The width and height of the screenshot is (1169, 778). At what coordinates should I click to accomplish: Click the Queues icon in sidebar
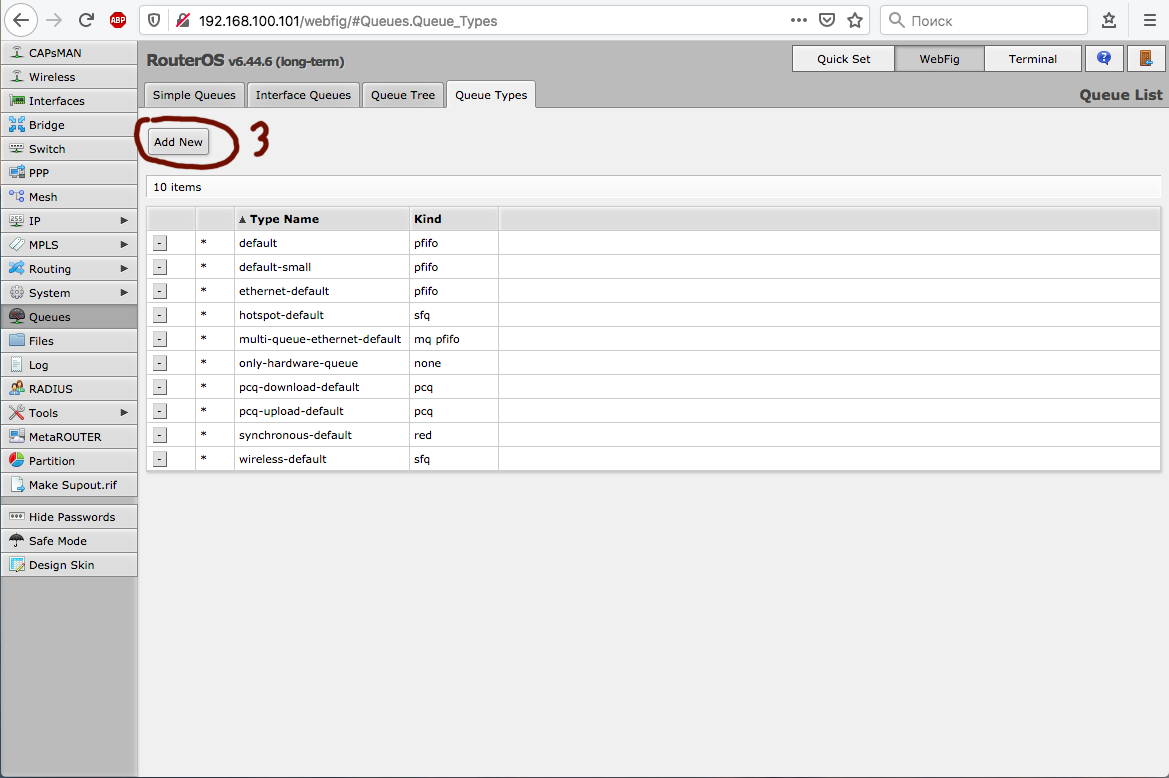click(x=16, y=317)
